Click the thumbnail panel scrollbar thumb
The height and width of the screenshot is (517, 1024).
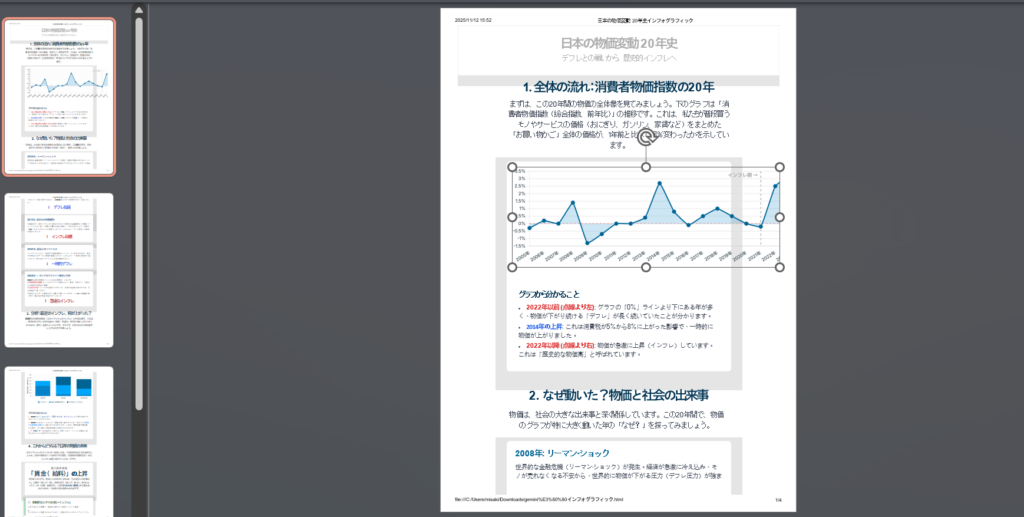pos(139,200)
